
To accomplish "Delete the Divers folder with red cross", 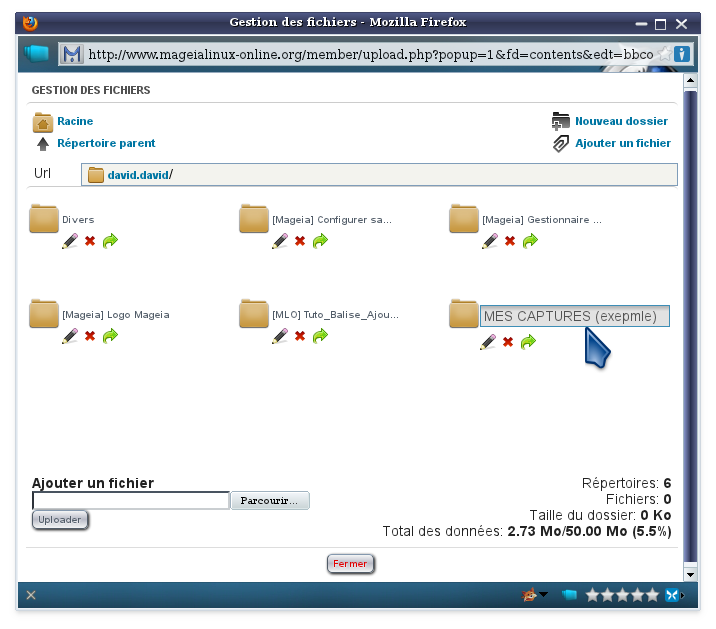I will [x=90, y=241].
